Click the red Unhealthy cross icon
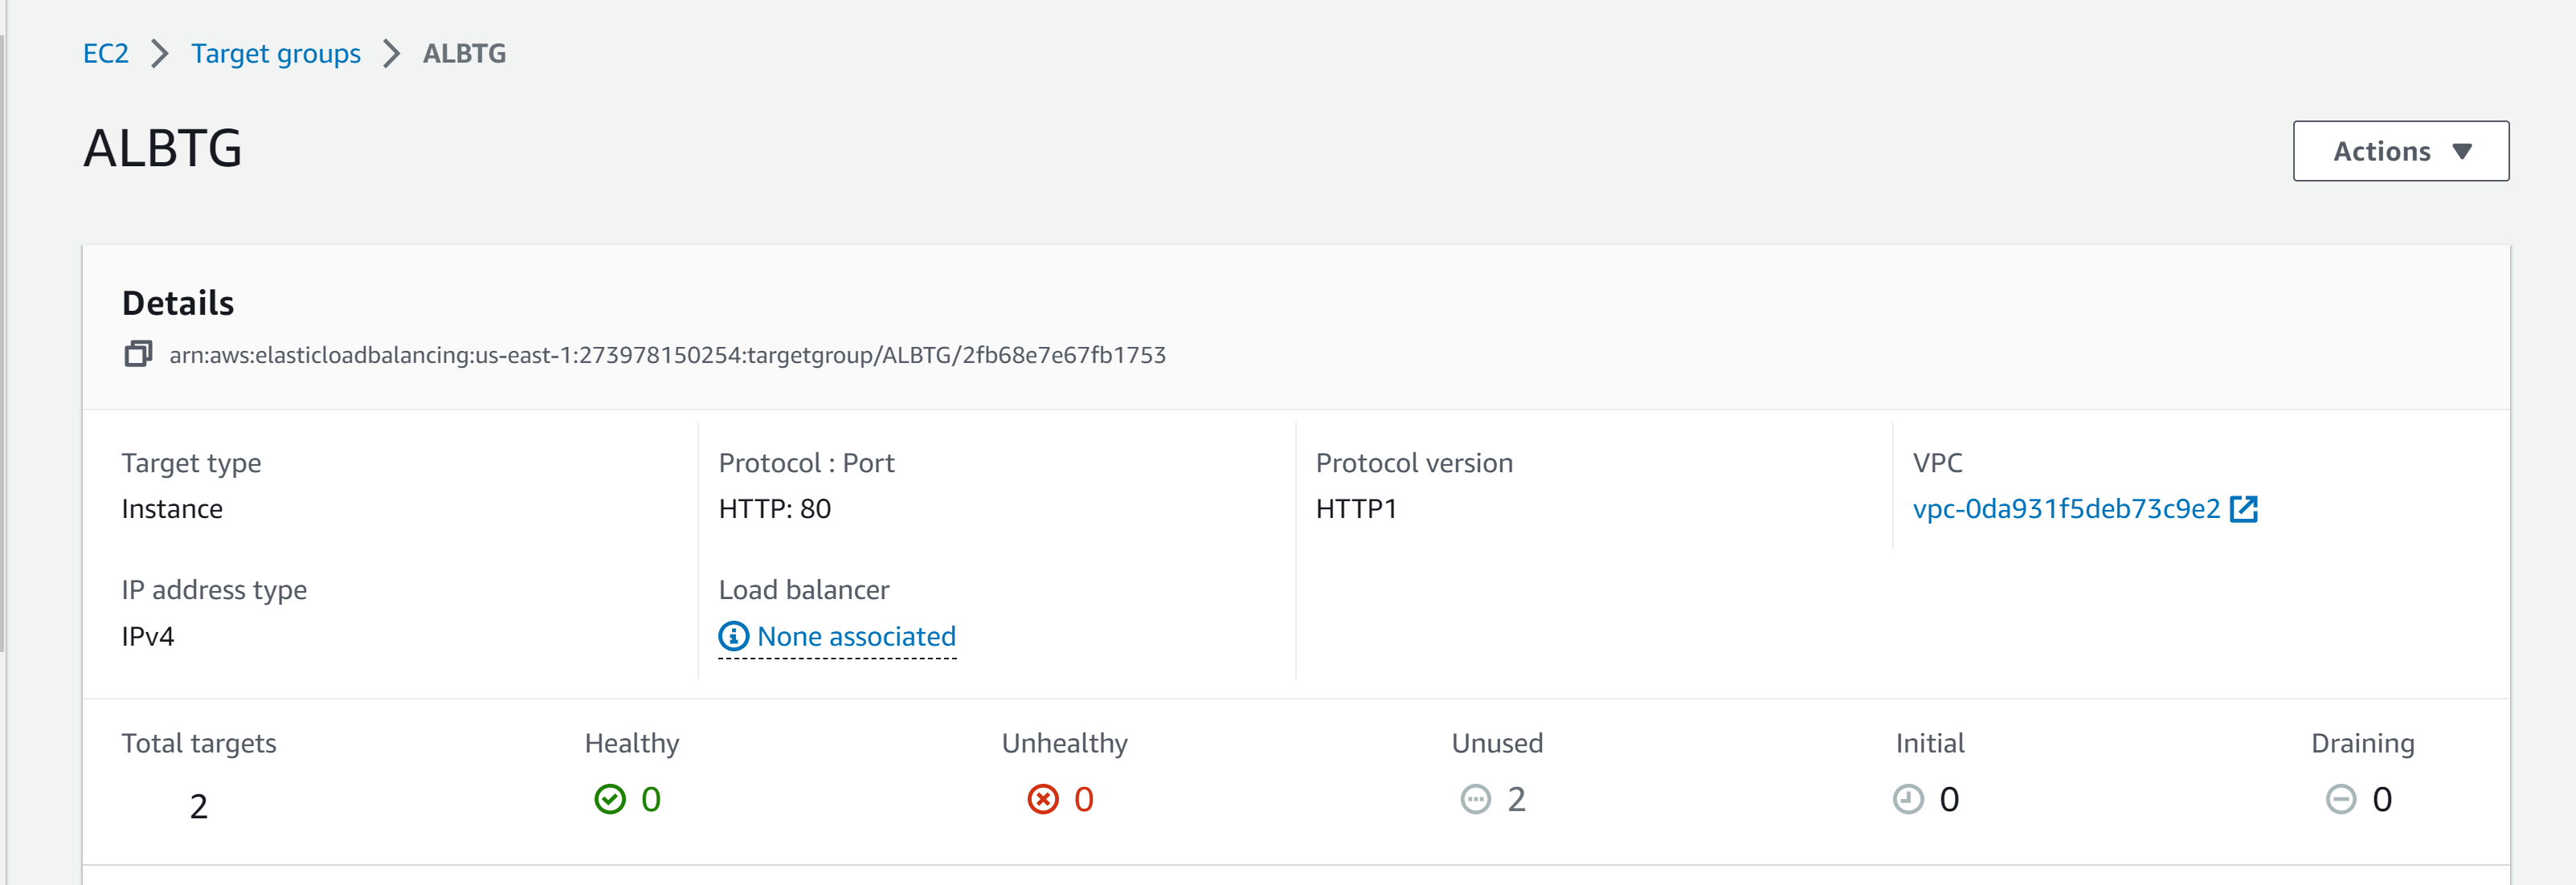The width and height of the screenshot is (2576, 885). coord(1043,799)
